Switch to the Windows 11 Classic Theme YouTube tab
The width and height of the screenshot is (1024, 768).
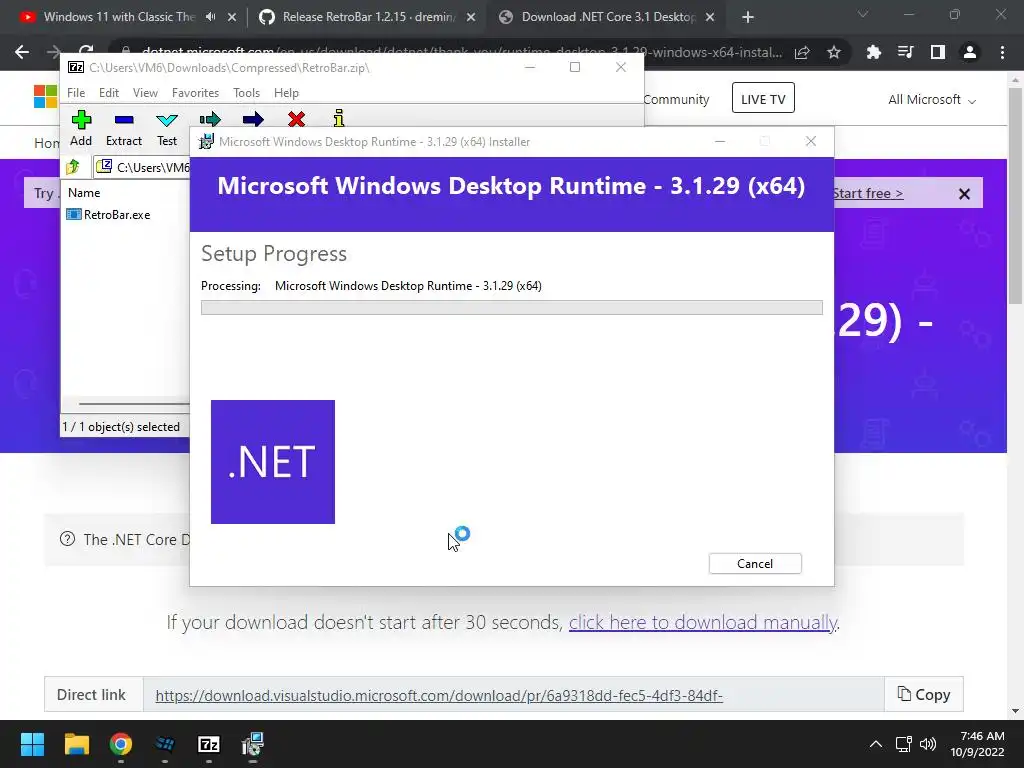[x=118, y=17]
